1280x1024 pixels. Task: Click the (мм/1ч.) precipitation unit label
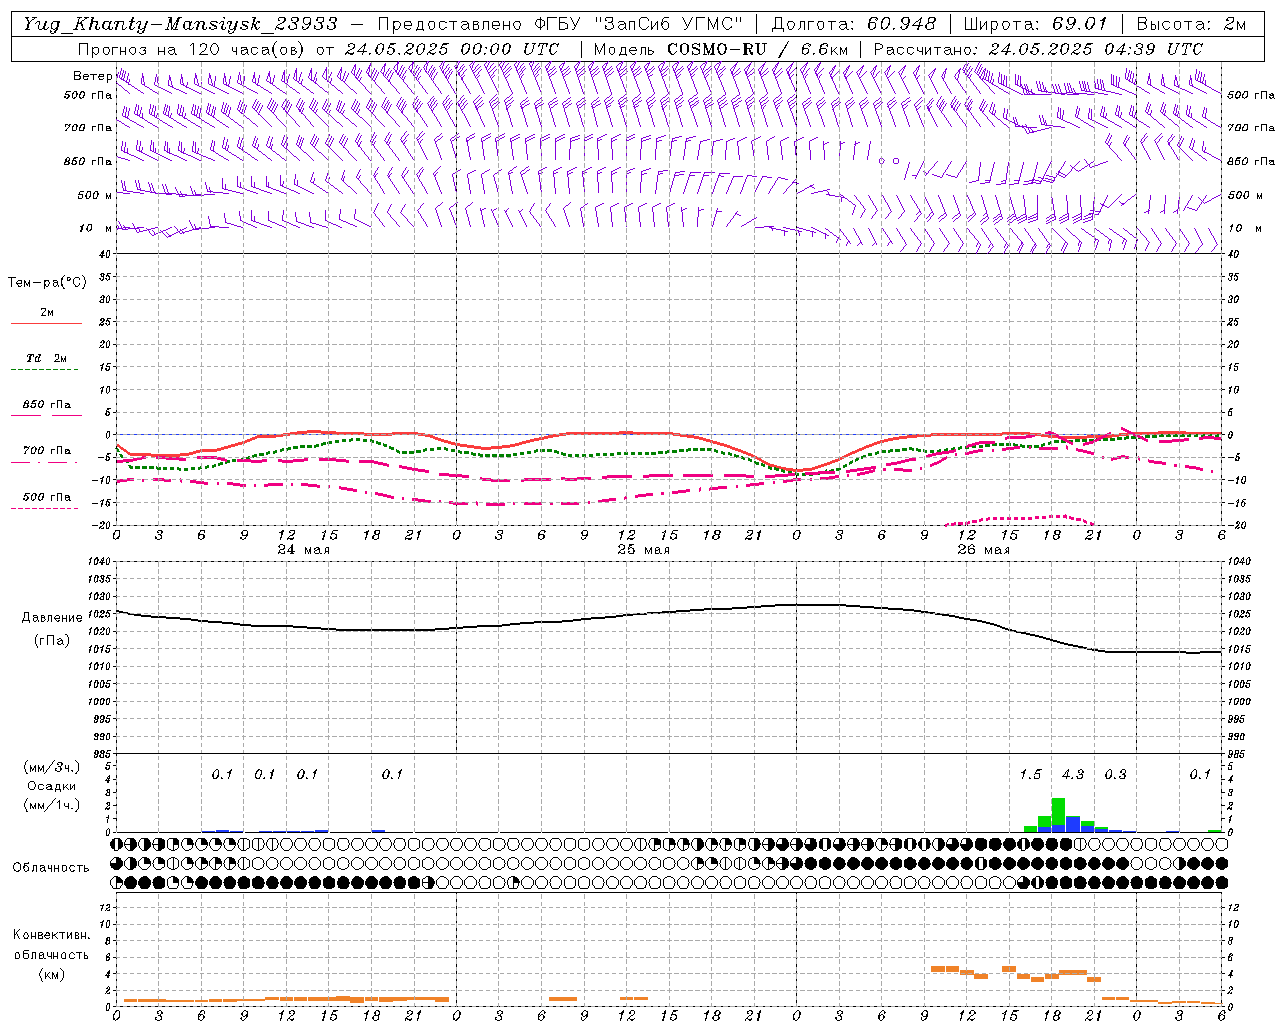[x=51, y=805]
